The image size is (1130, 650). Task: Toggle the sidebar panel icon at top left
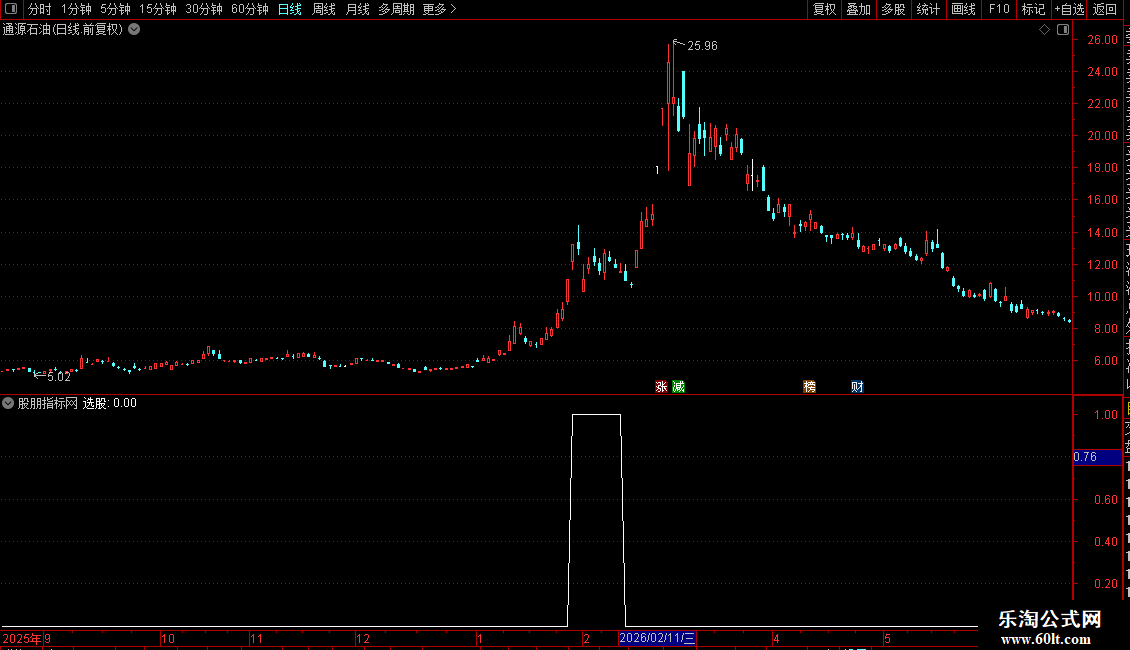click(x=11, y=9)
